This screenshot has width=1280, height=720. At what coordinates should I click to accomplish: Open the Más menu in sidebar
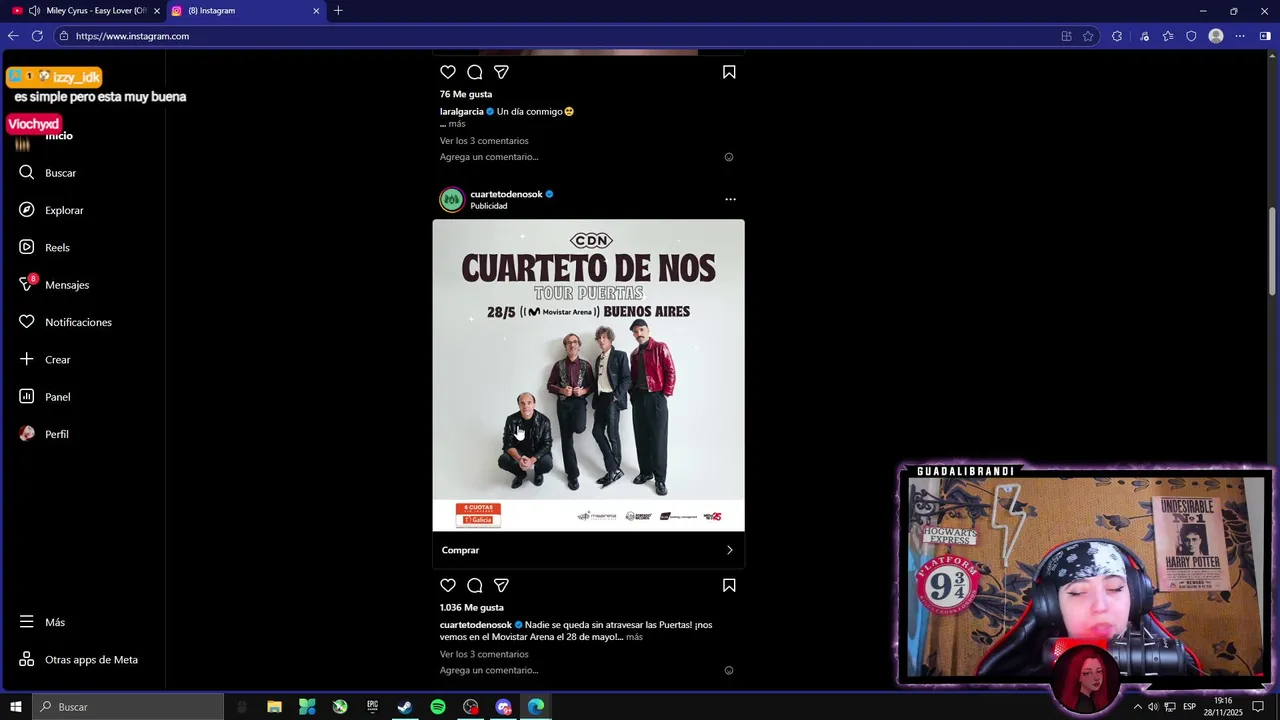click(x=42, y=622)
